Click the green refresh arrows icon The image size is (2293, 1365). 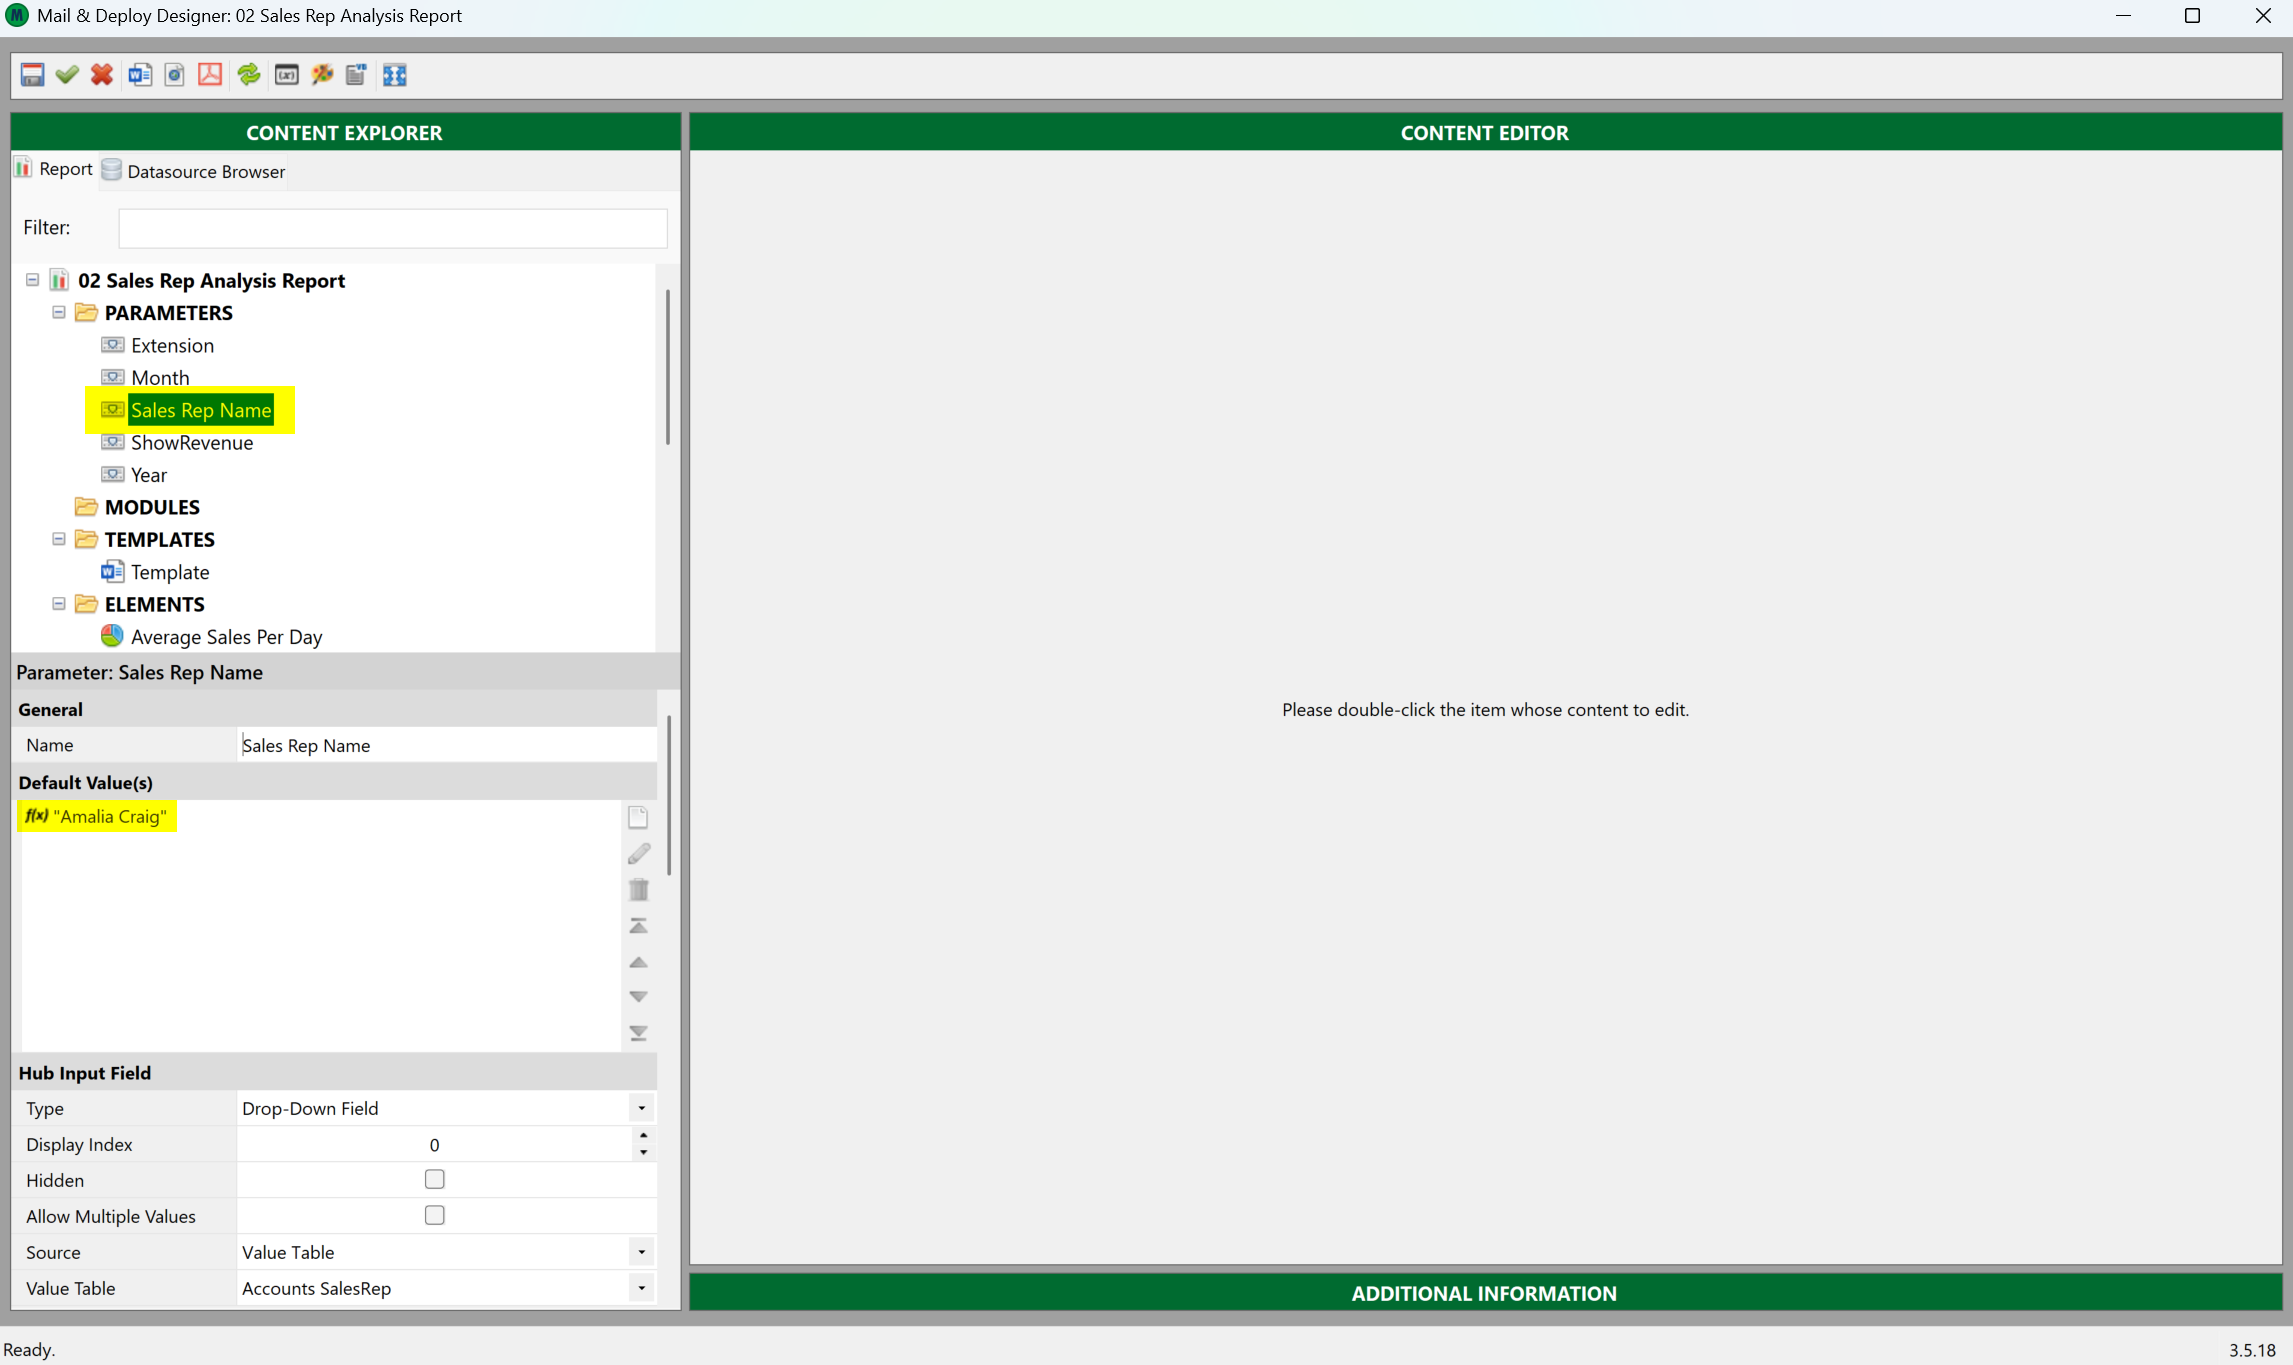tap(249, 75)
